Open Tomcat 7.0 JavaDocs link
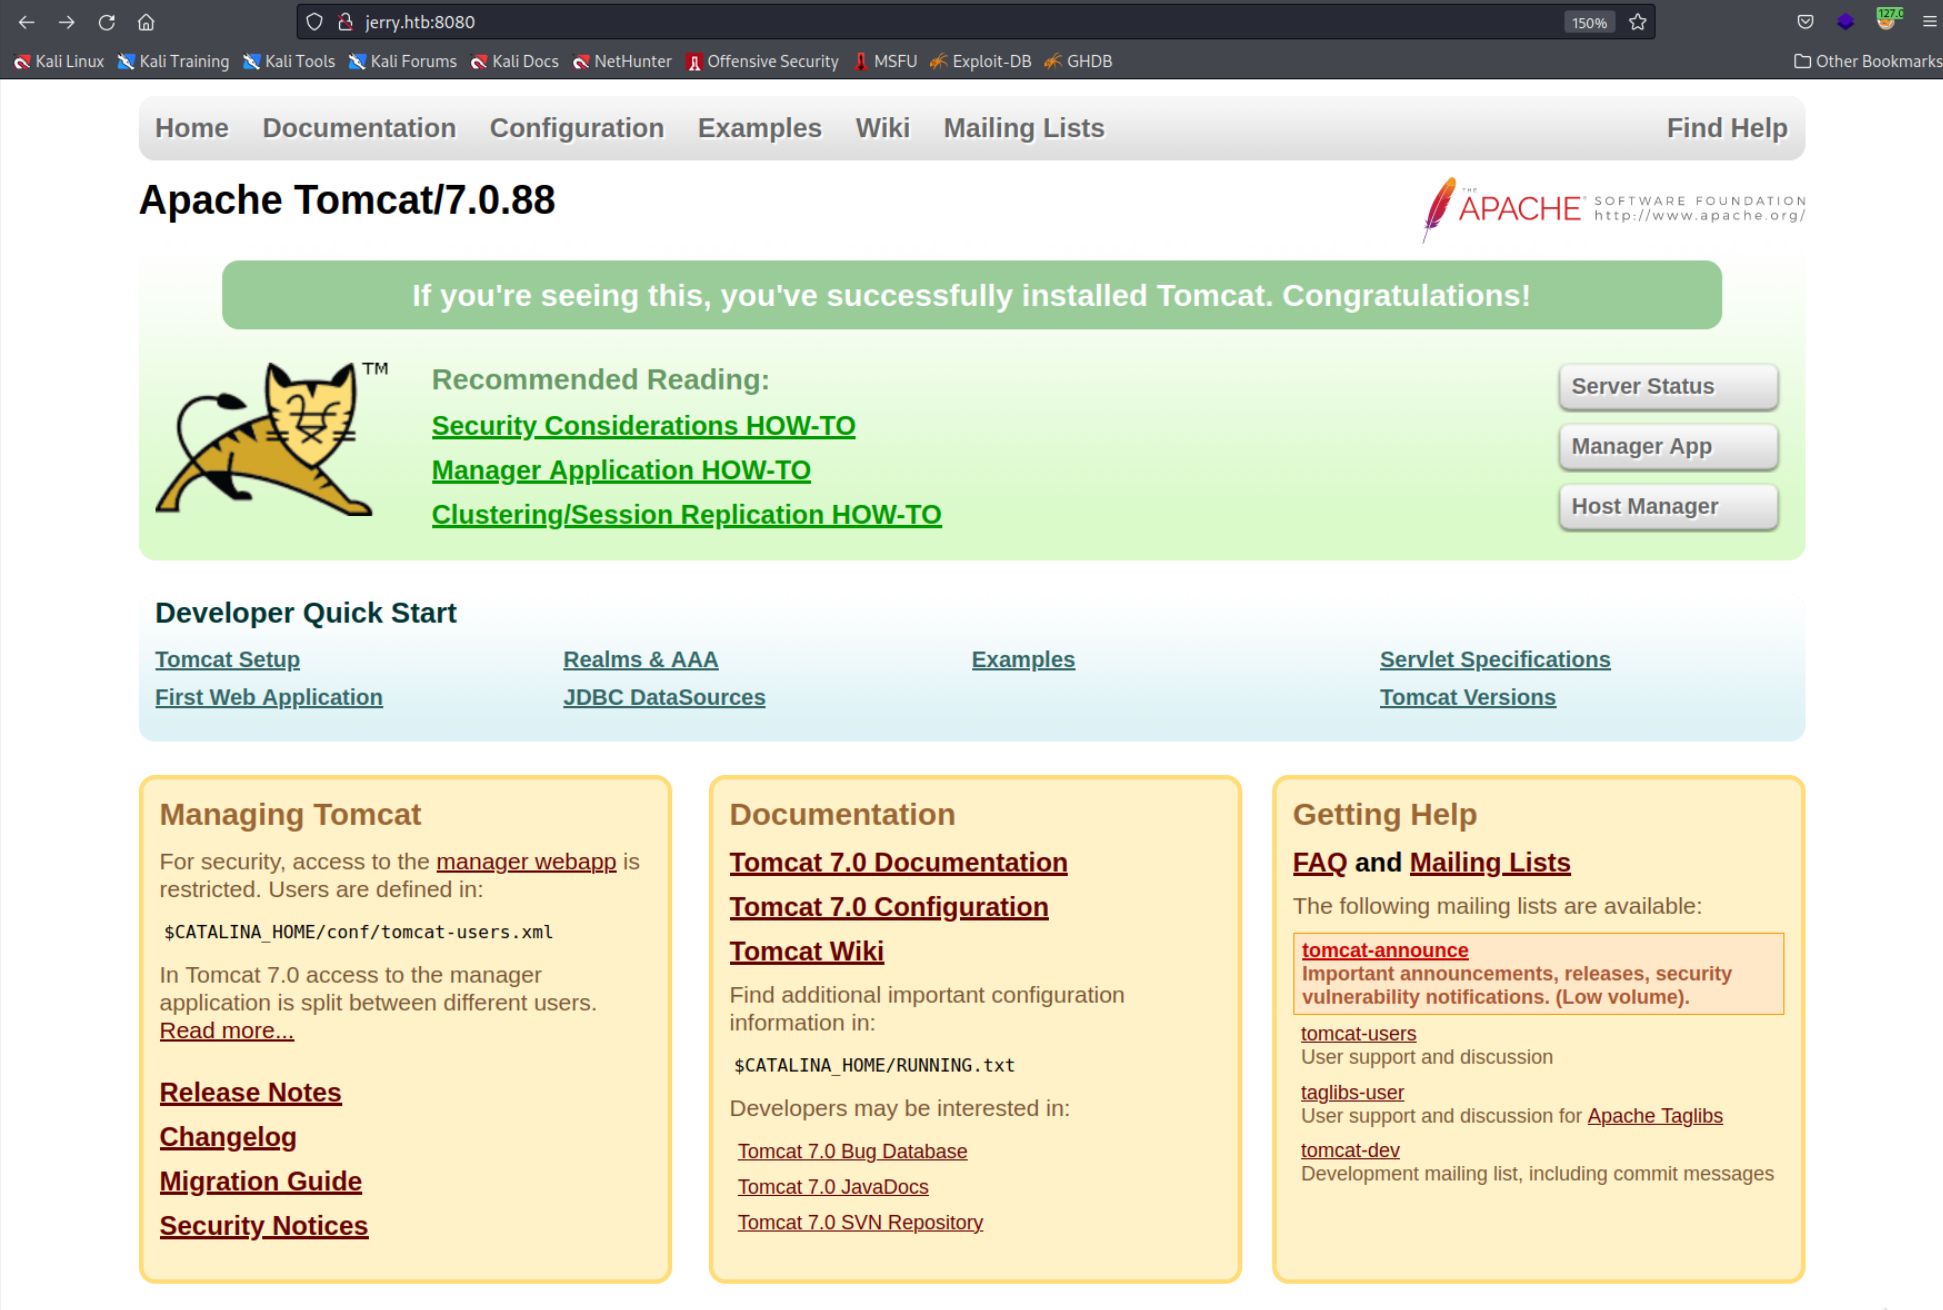This screenshot has height=1310, width=1943. point(833,1186)
